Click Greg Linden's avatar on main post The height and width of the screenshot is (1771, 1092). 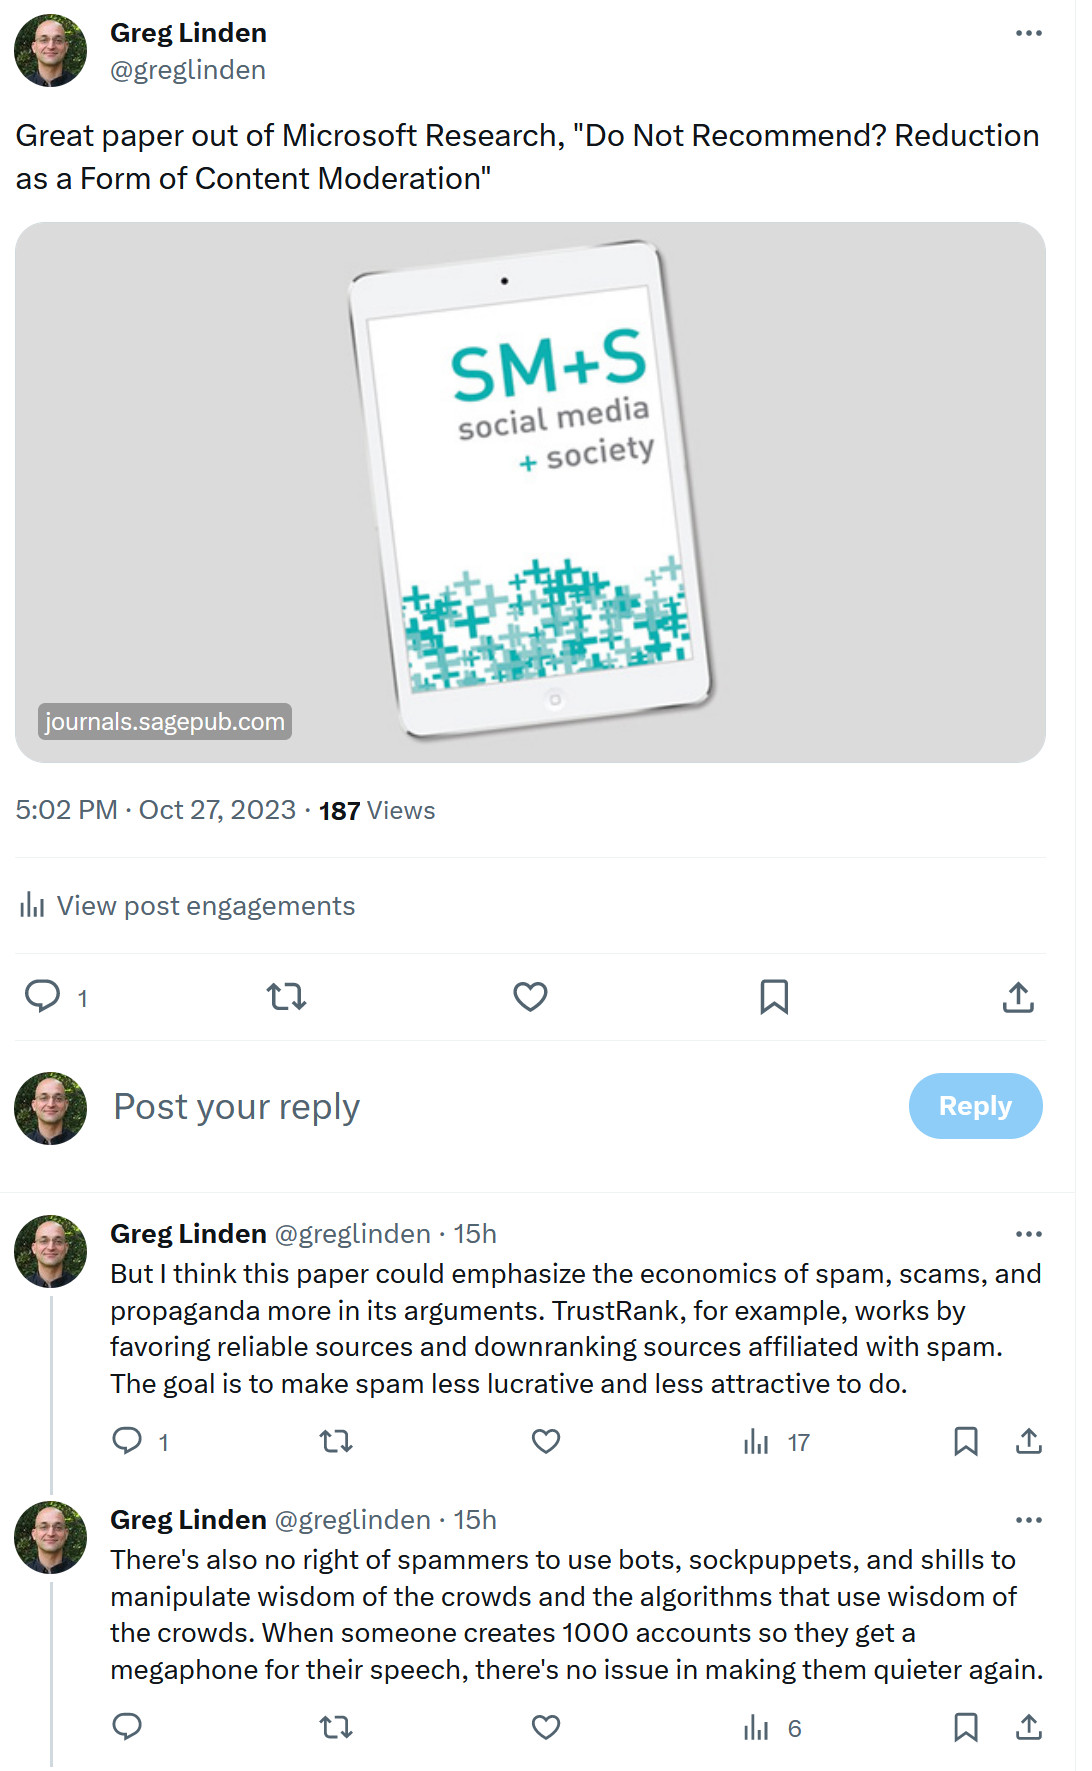[51, 51]
